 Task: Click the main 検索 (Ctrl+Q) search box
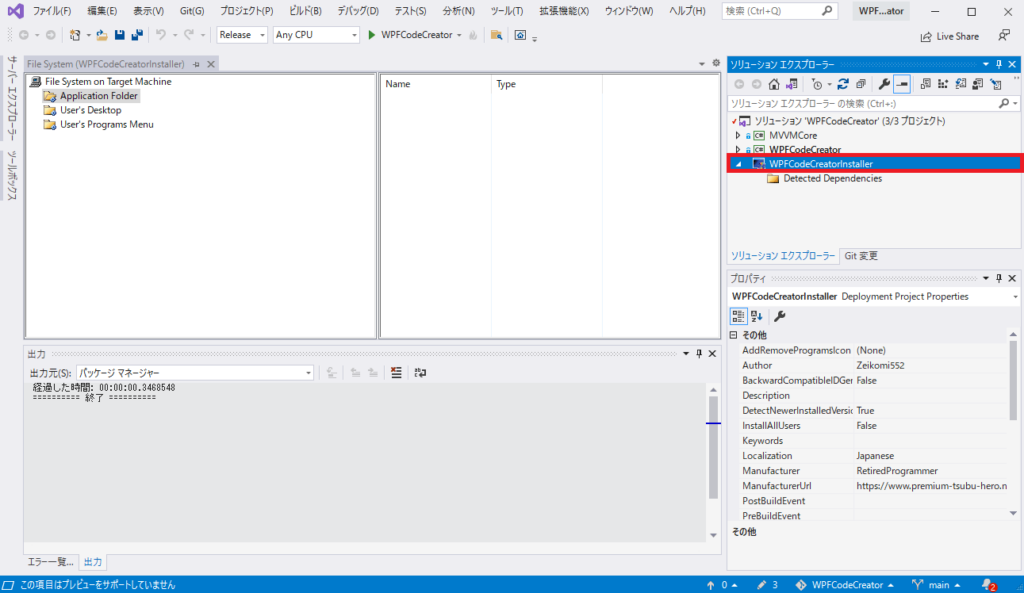click(x=779, y=11)
